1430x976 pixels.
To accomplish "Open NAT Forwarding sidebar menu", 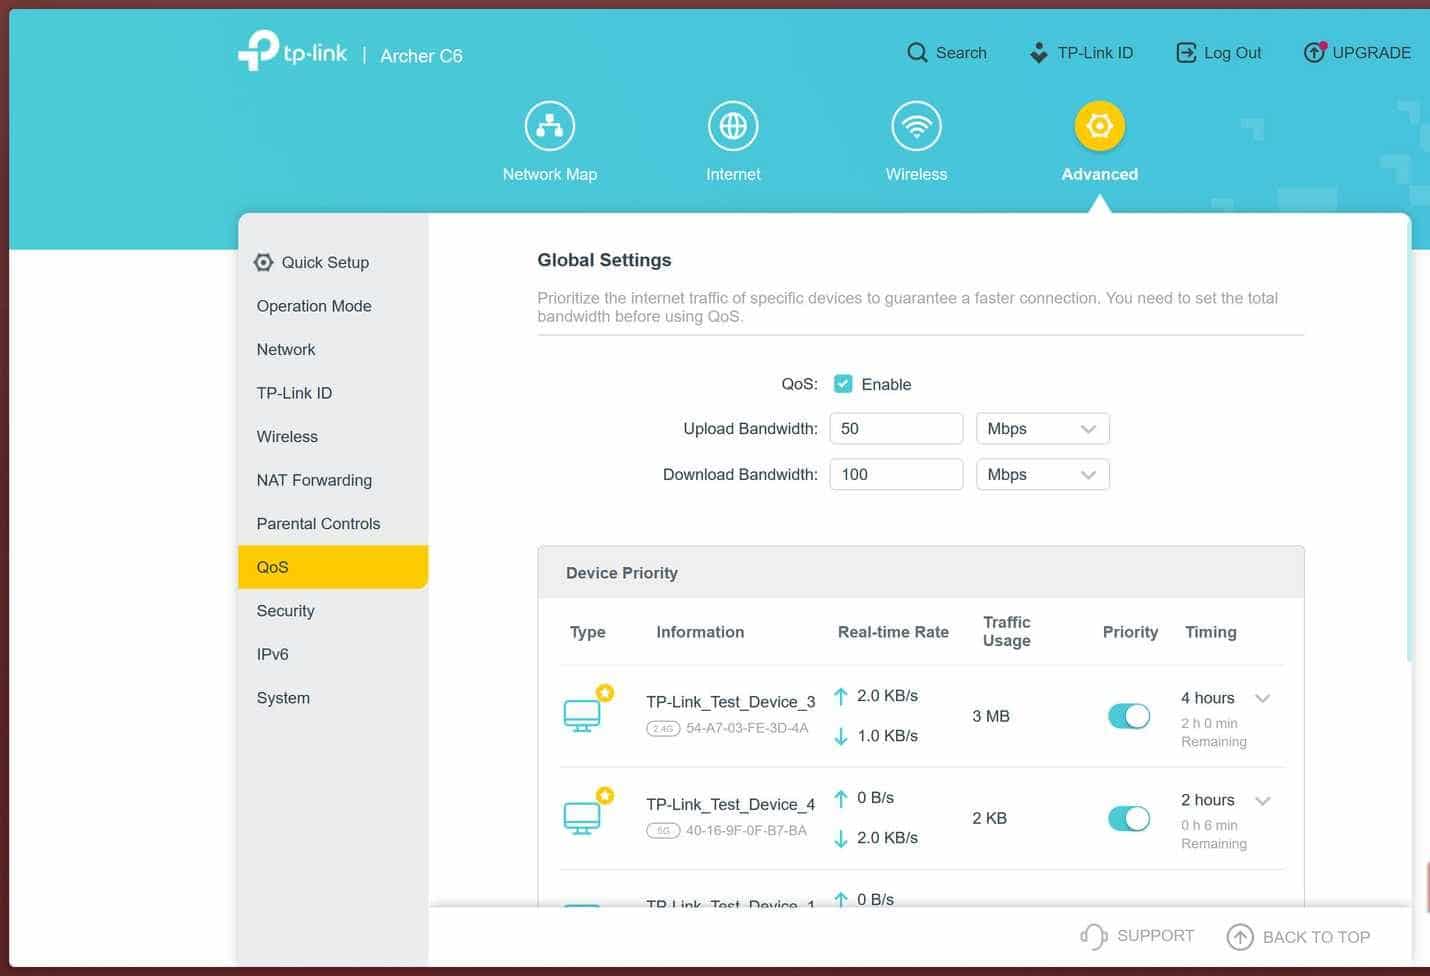I will pyautogui.click(x=333, y=480).
